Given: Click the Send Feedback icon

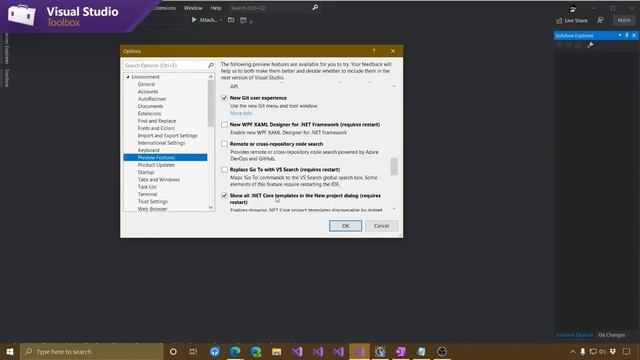Looking at the screenshot, I should [600, 20].
